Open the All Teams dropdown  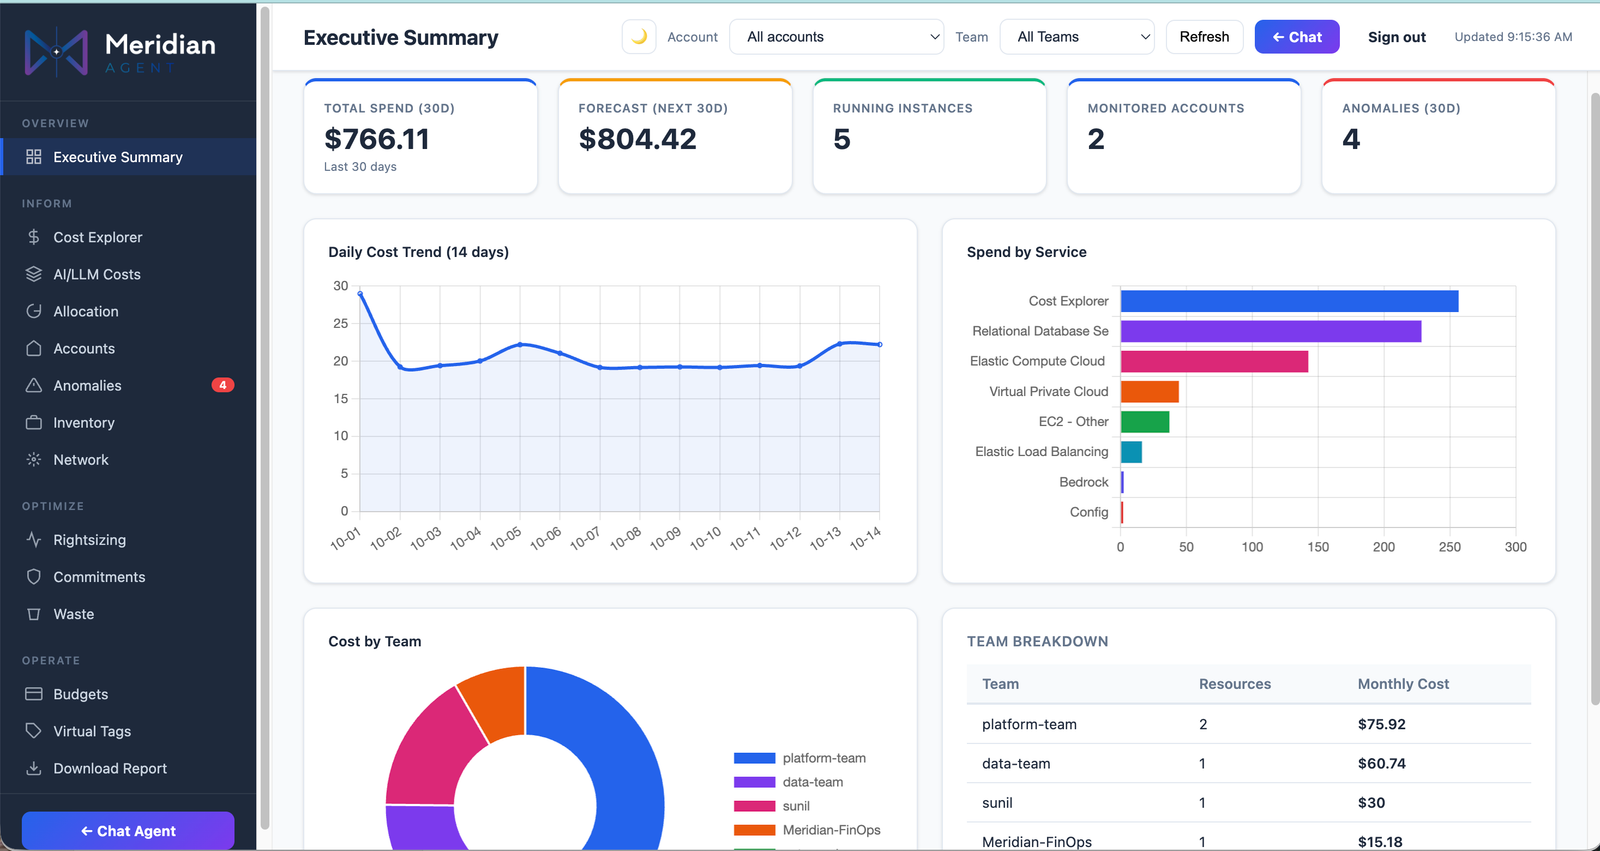(x=1077, y=37)
